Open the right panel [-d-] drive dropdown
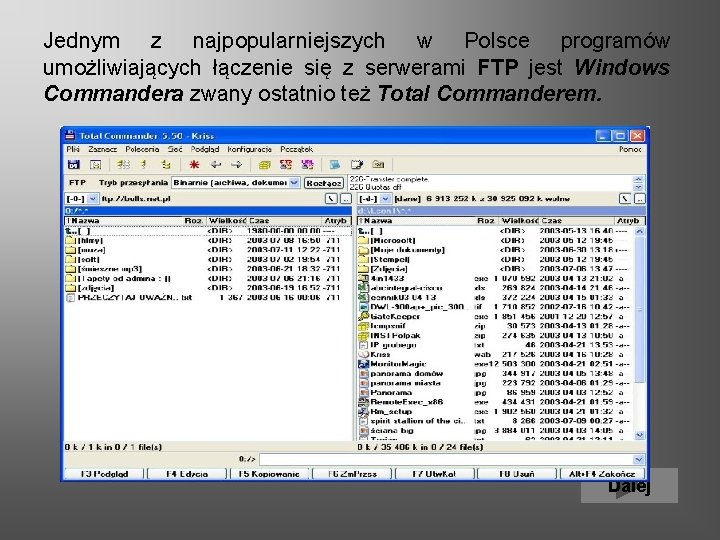 click(x=385, y=199)
